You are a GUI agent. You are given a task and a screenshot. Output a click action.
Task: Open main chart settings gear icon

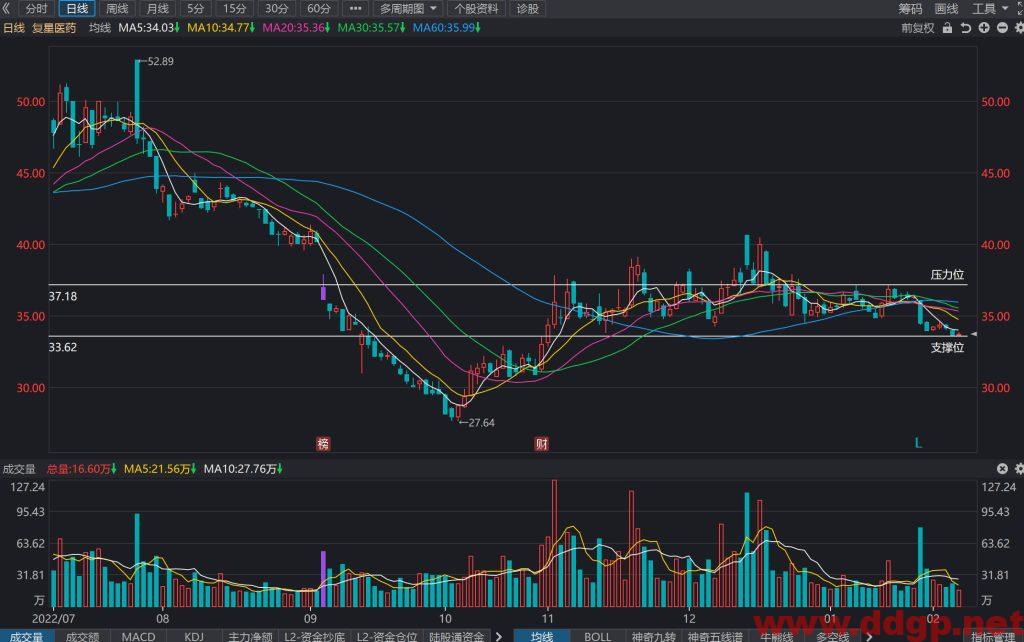point(1019,28)
